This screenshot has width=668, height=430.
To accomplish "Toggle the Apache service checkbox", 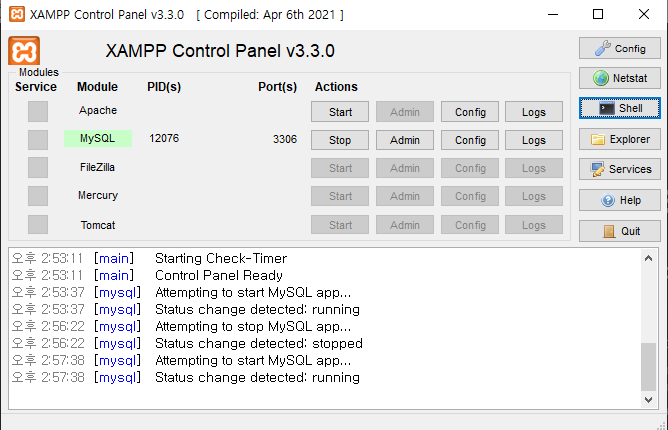I will pos(38,111).
